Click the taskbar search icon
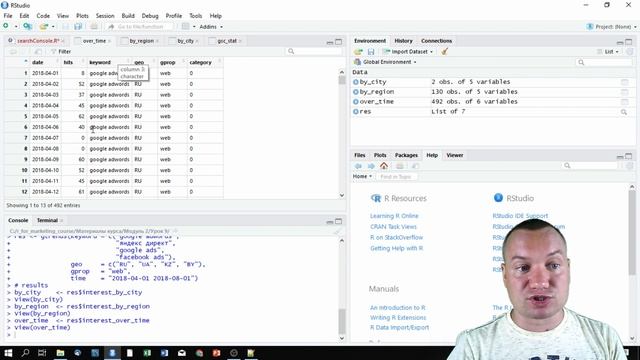The image size is (640, 360). pos(25,353)
